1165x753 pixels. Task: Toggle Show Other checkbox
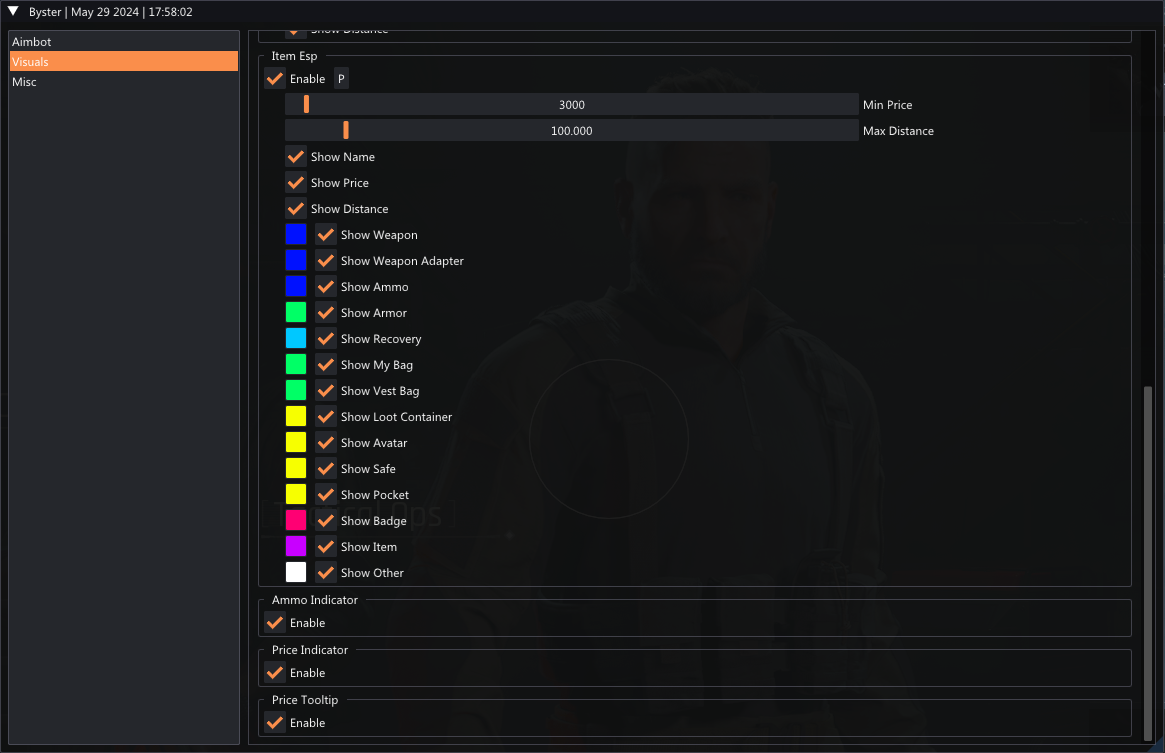(x=325, y=573)
